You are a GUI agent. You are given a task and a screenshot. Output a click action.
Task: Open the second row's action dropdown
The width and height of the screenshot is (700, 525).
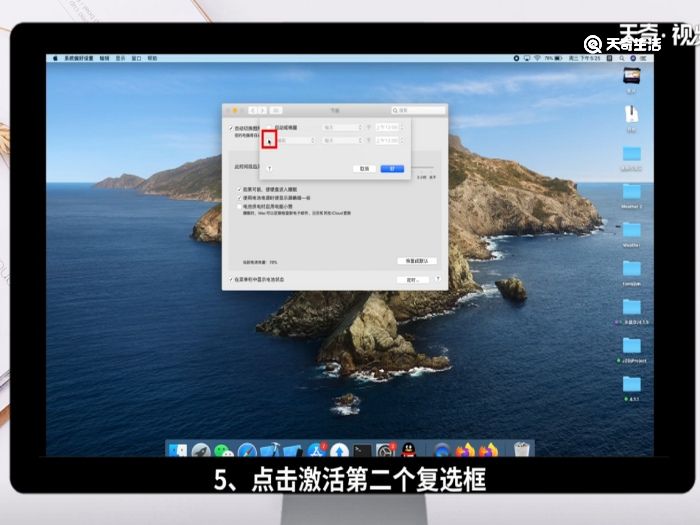click(296, 140)
